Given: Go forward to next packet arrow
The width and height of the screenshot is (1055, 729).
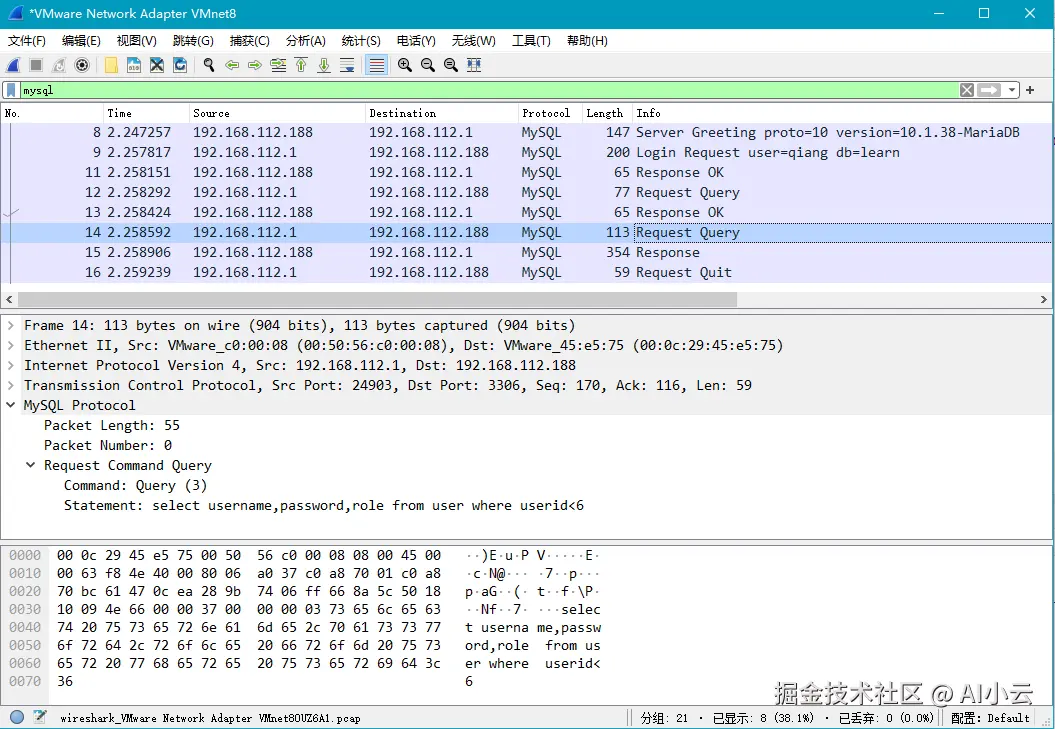Looking at the screenshot, I should (255, 65).
